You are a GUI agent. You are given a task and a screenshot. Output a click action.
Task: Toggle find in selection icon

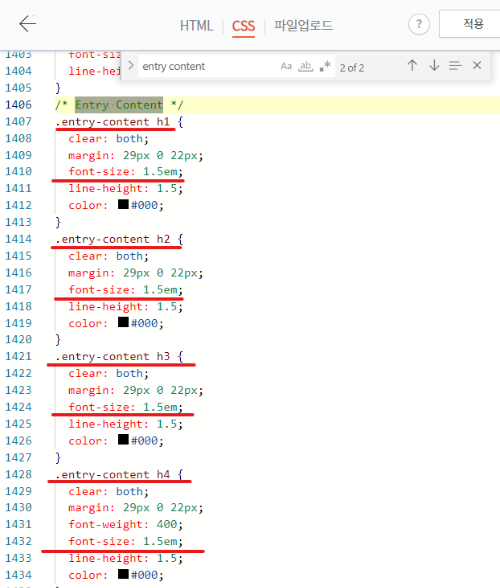tap(455, 66)
